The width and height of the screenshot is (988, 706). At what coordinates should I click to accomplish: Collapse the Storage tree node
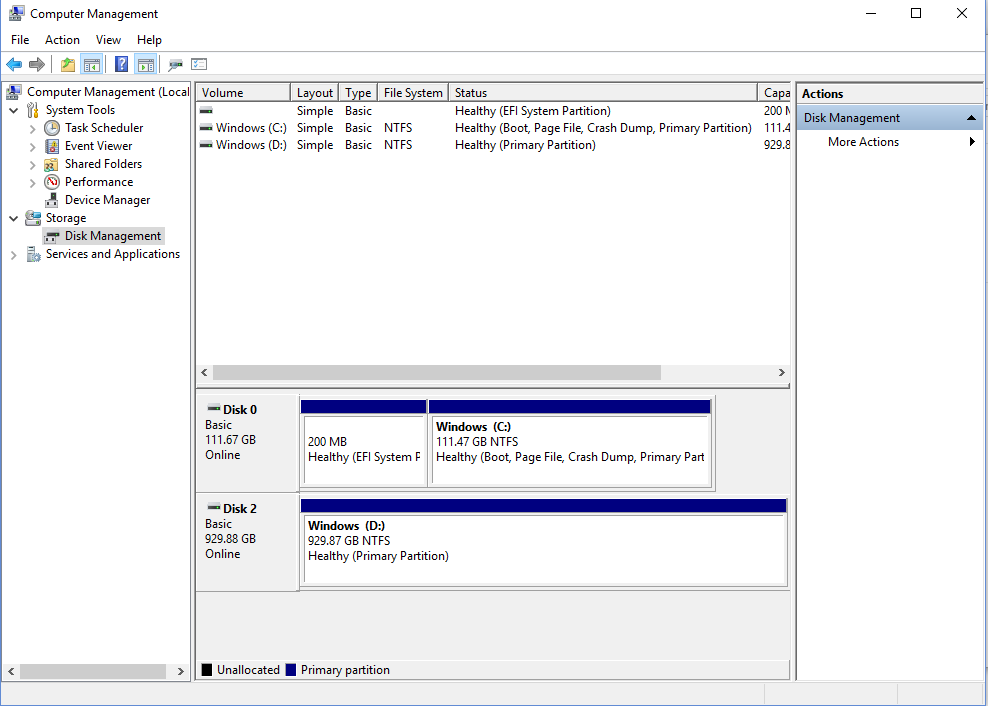(13, 217)
